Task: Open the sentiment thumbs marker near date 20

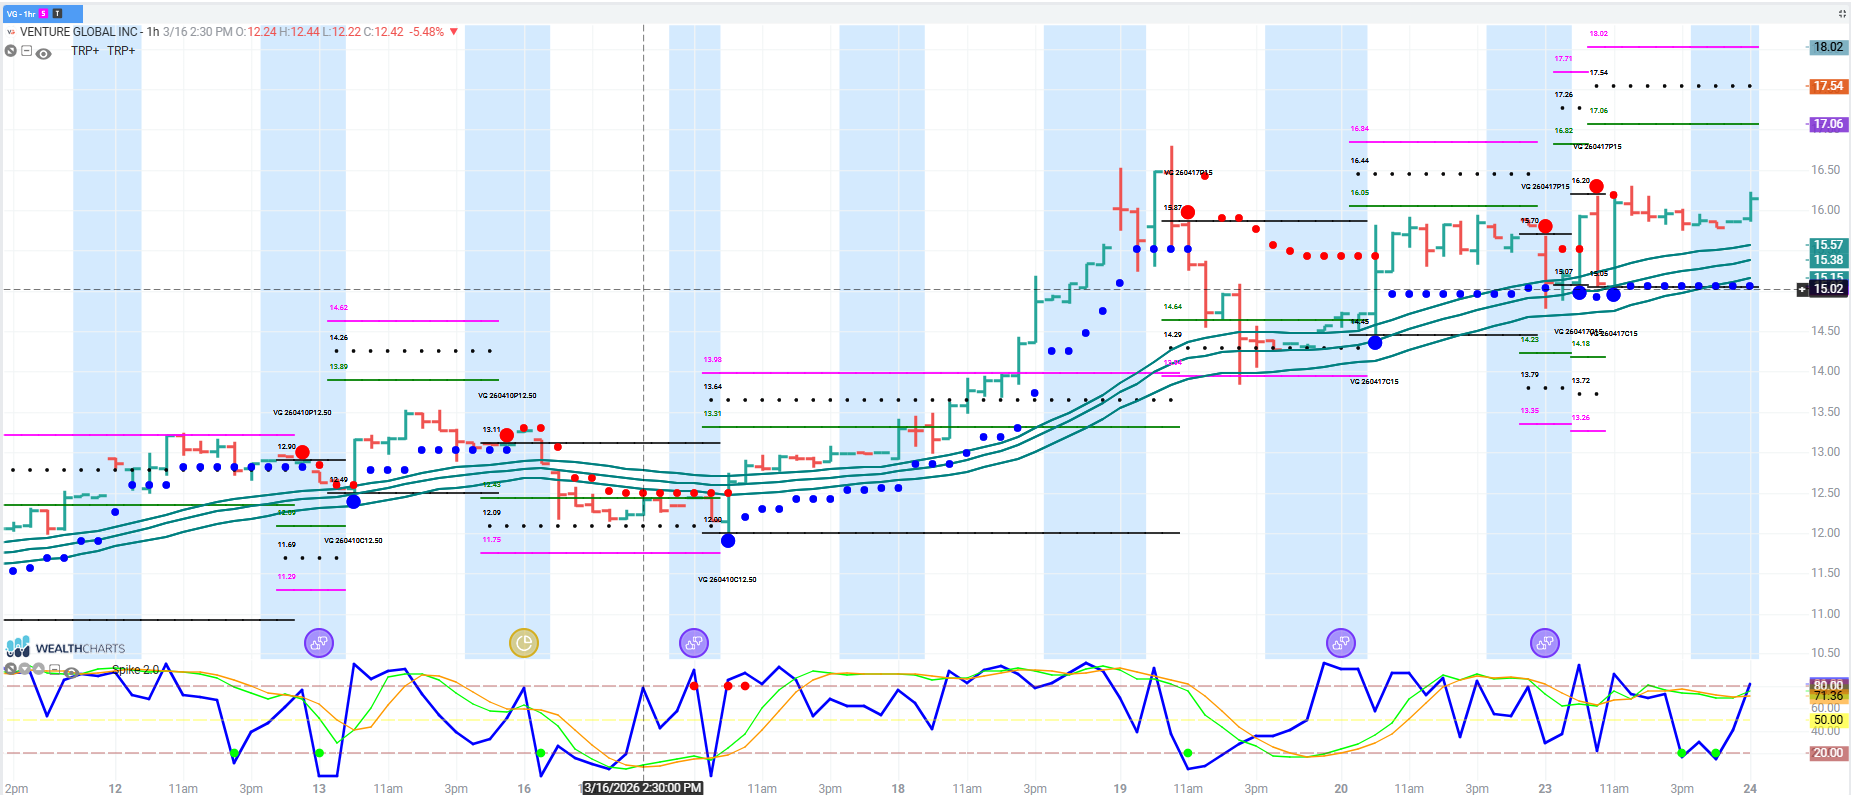Action: [1341, 643]
